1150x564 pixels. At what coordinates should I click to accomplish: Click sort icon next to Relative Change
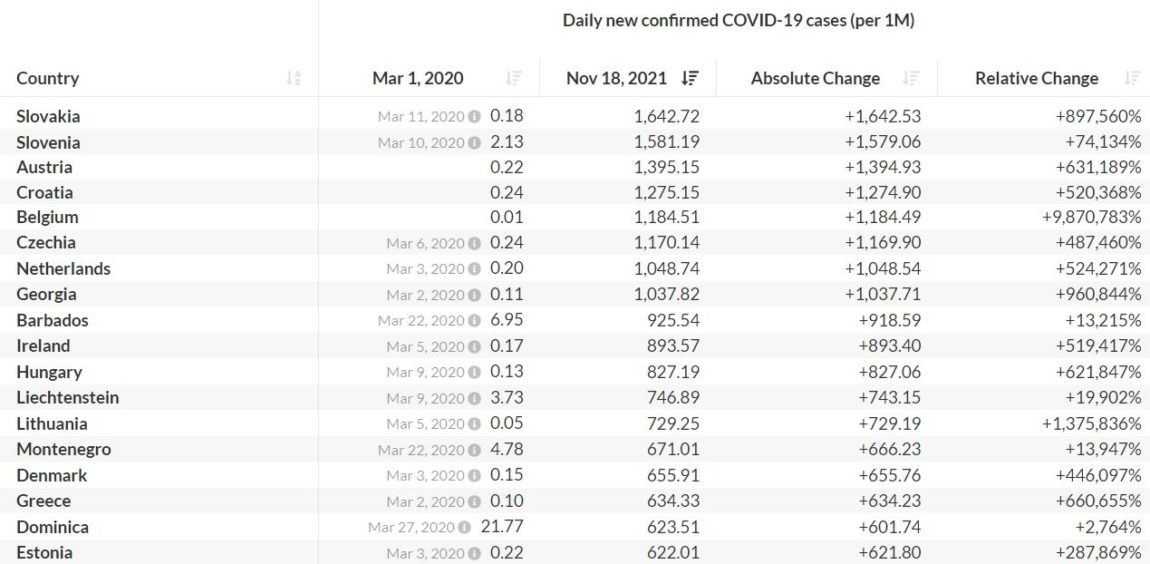click(x=1132, y=78)
